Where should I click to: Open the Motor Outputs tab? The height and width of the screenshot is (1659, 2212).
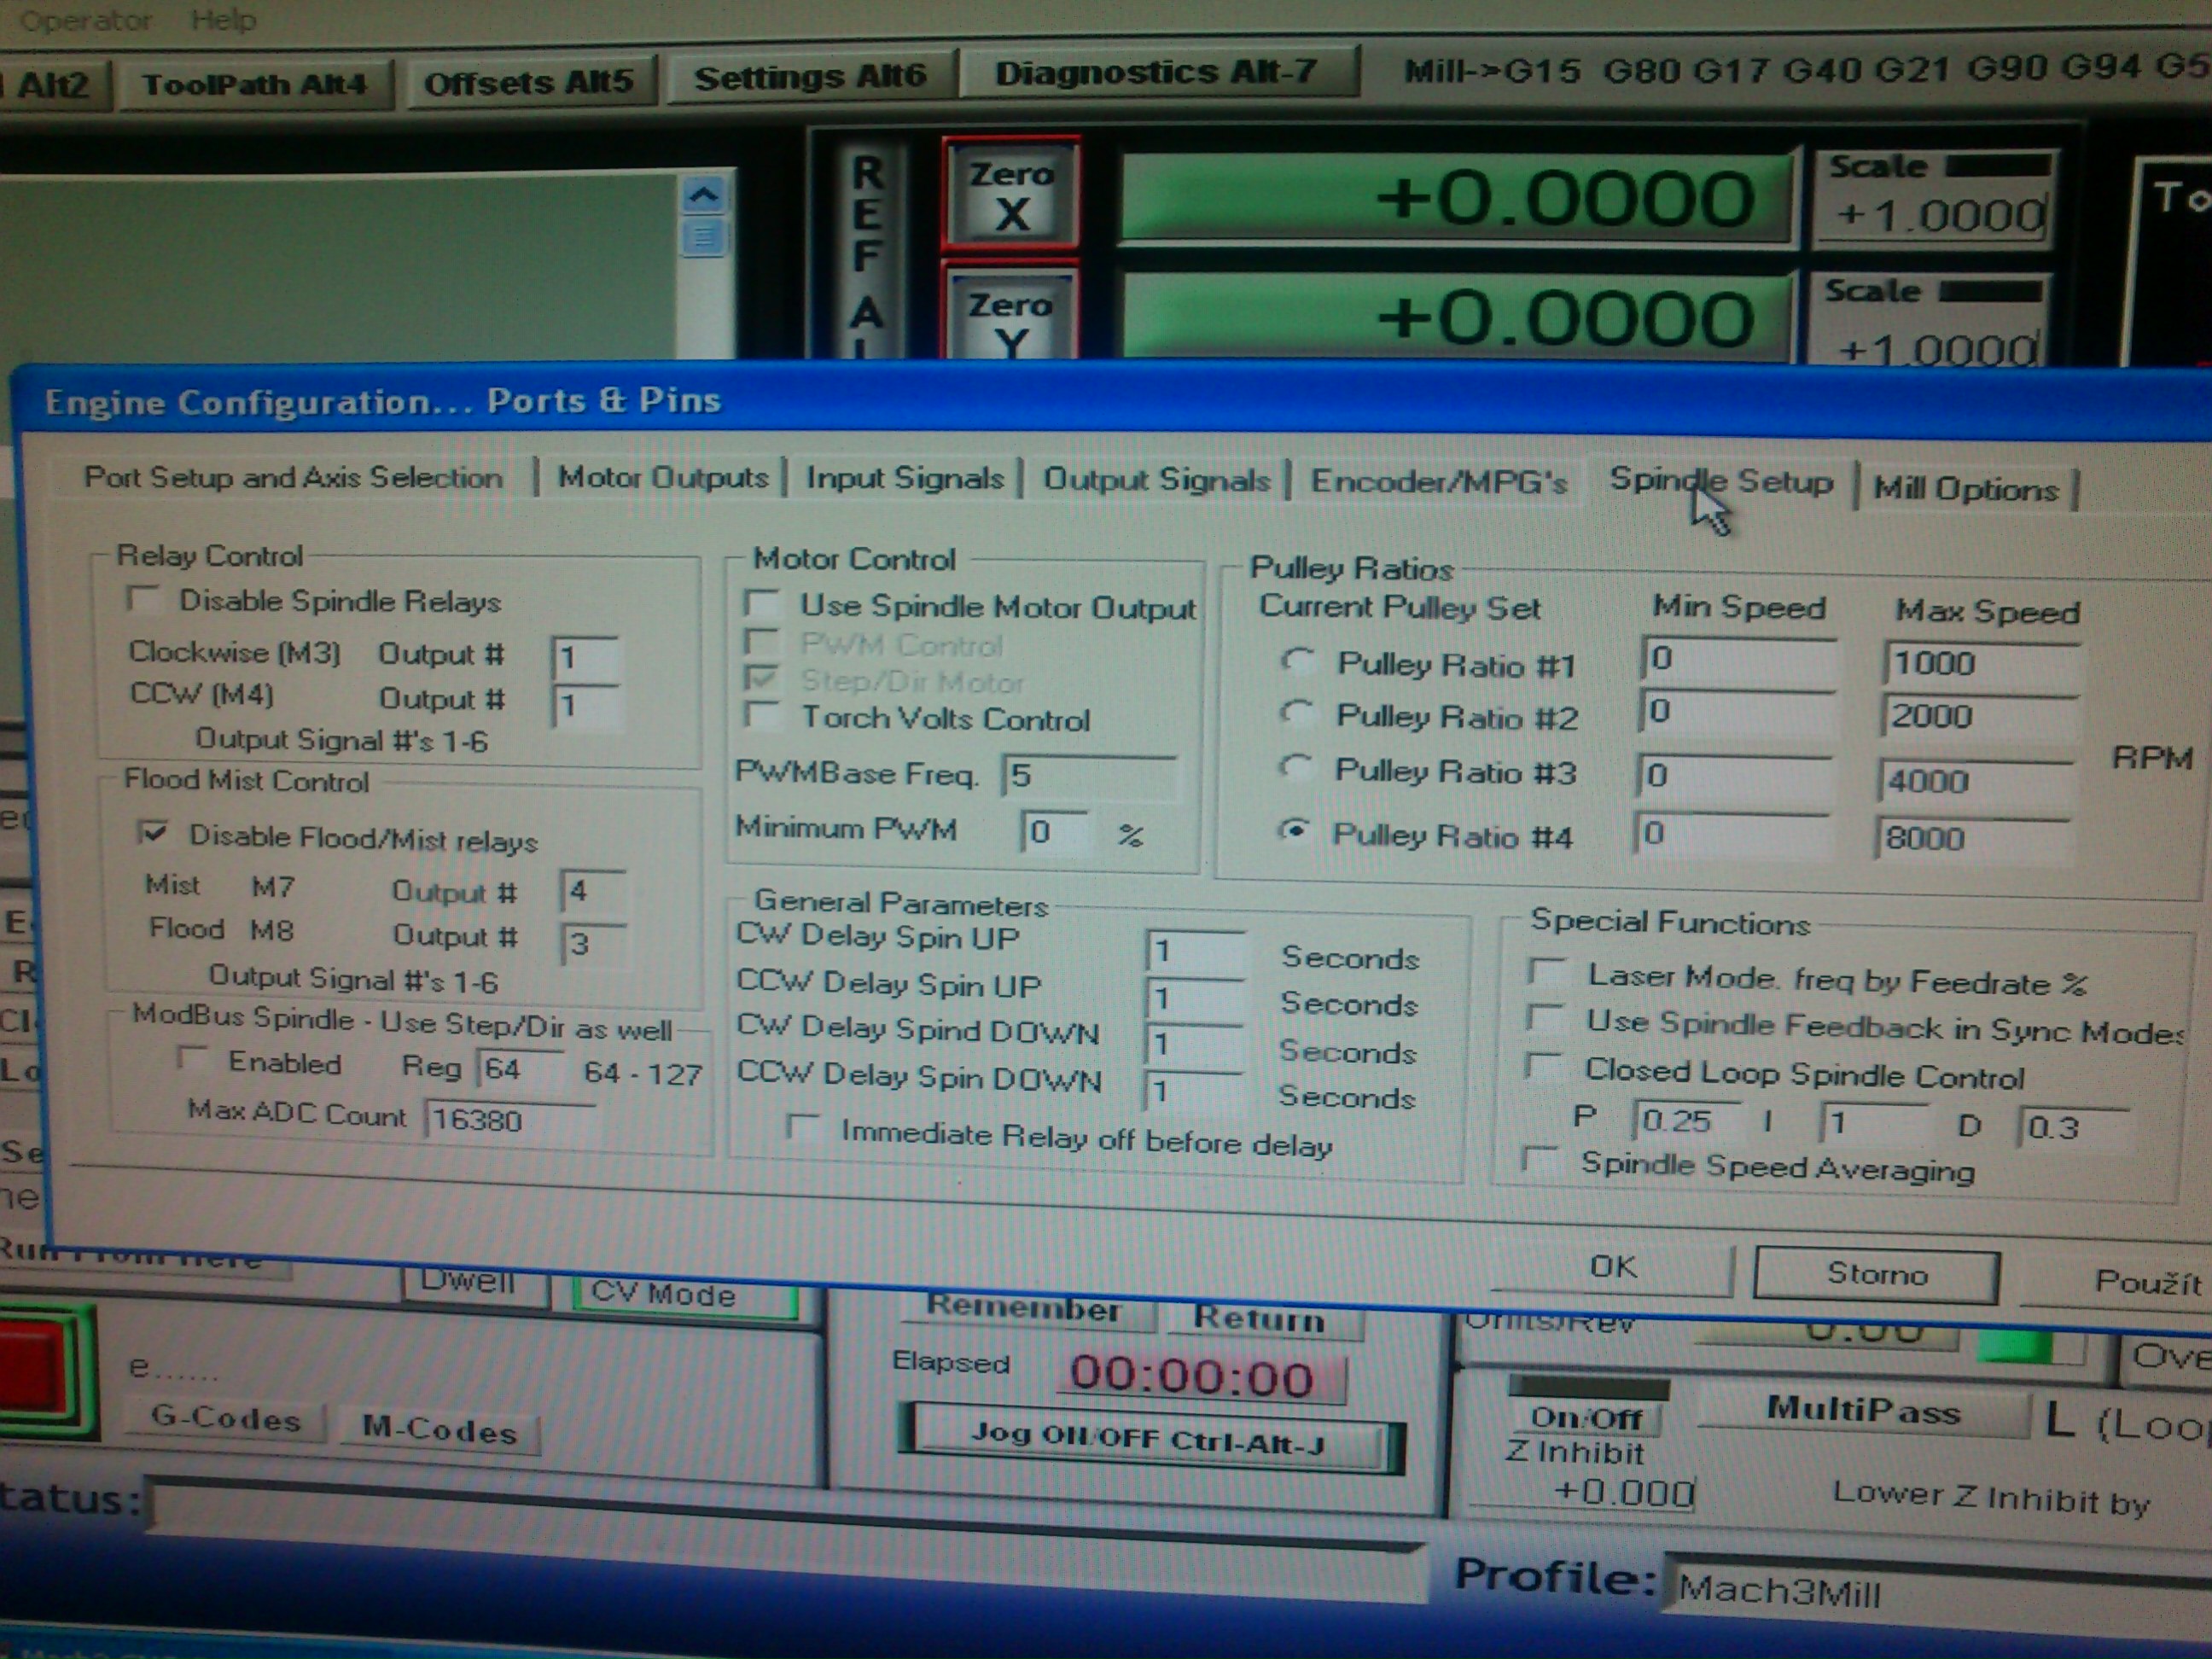coord(662,477)
